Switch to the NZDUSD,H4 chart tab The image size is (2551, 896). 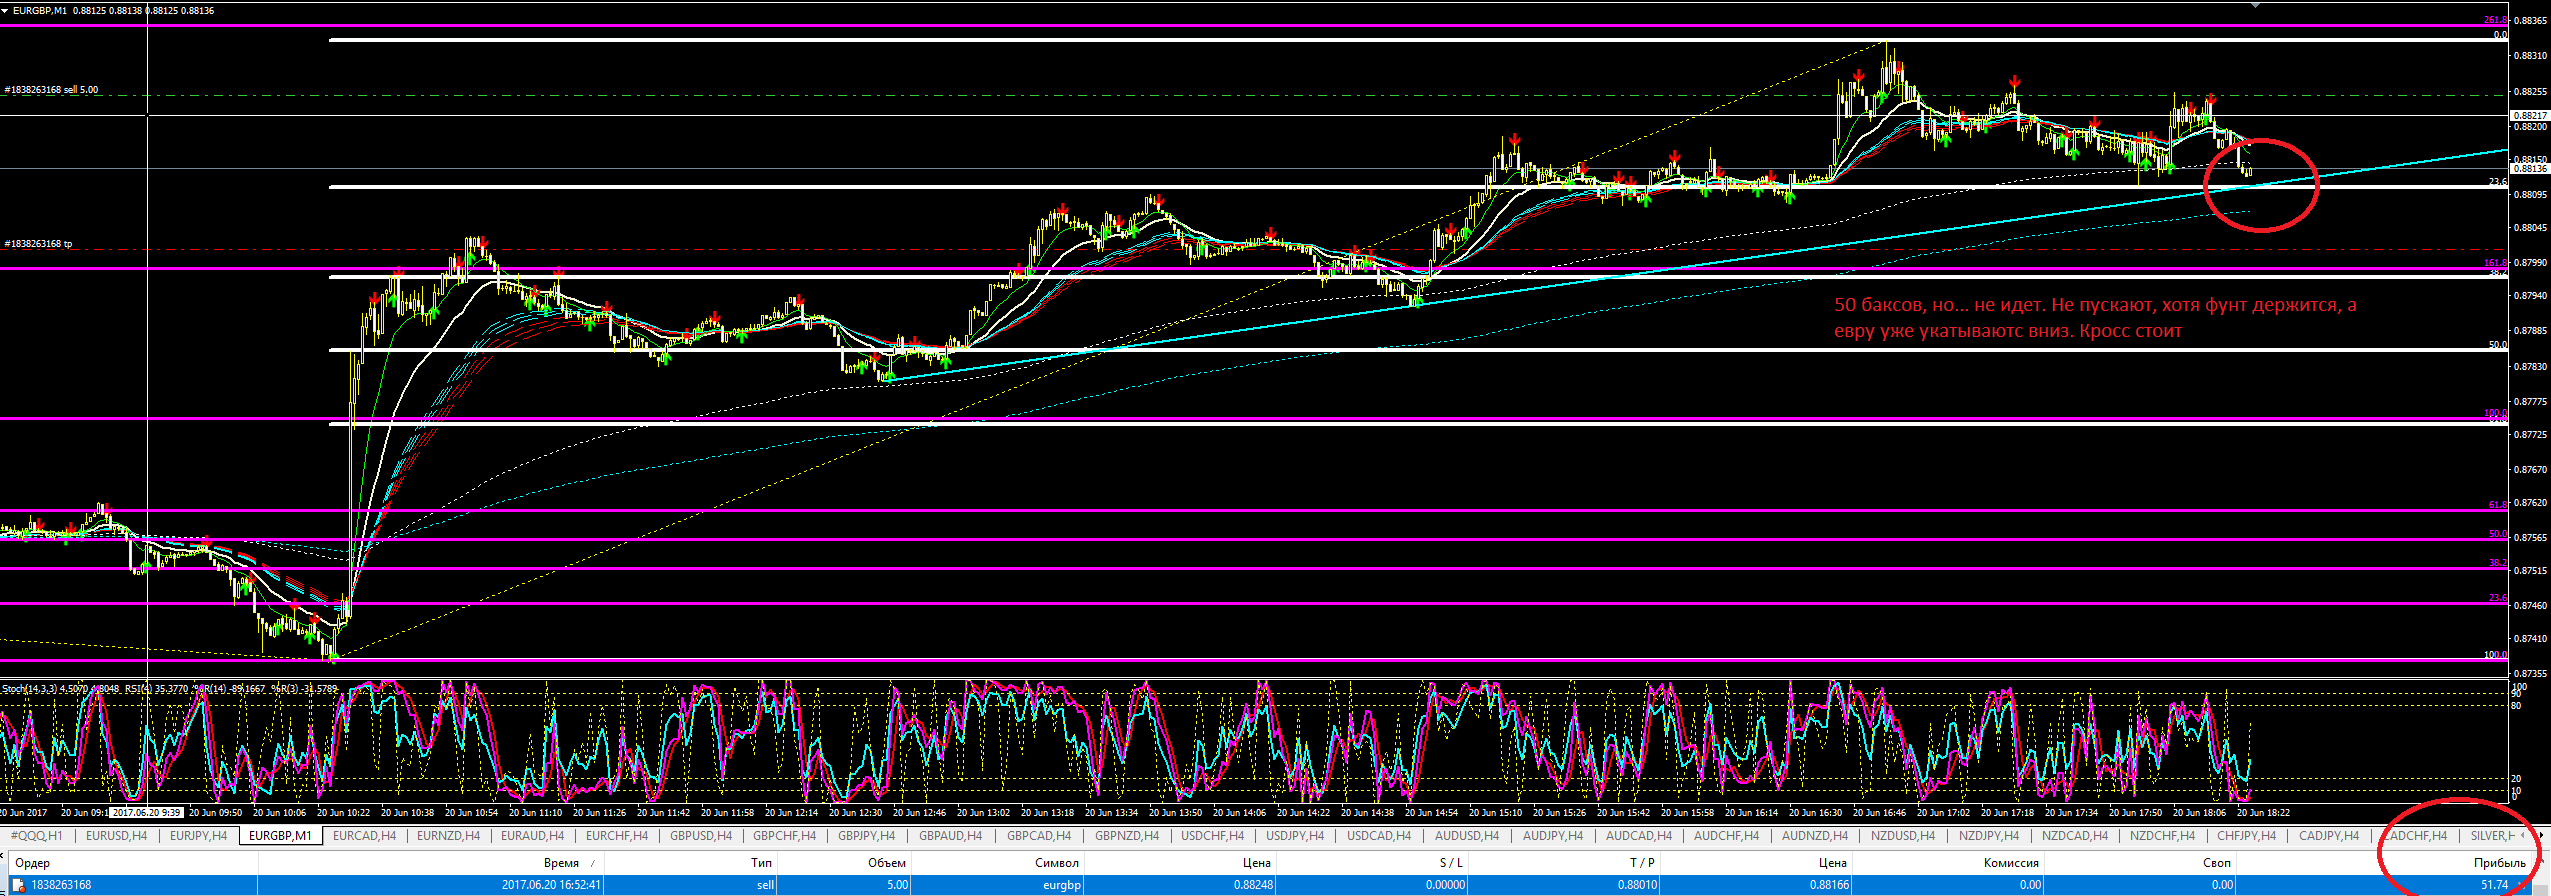(x=1902, y=836)
